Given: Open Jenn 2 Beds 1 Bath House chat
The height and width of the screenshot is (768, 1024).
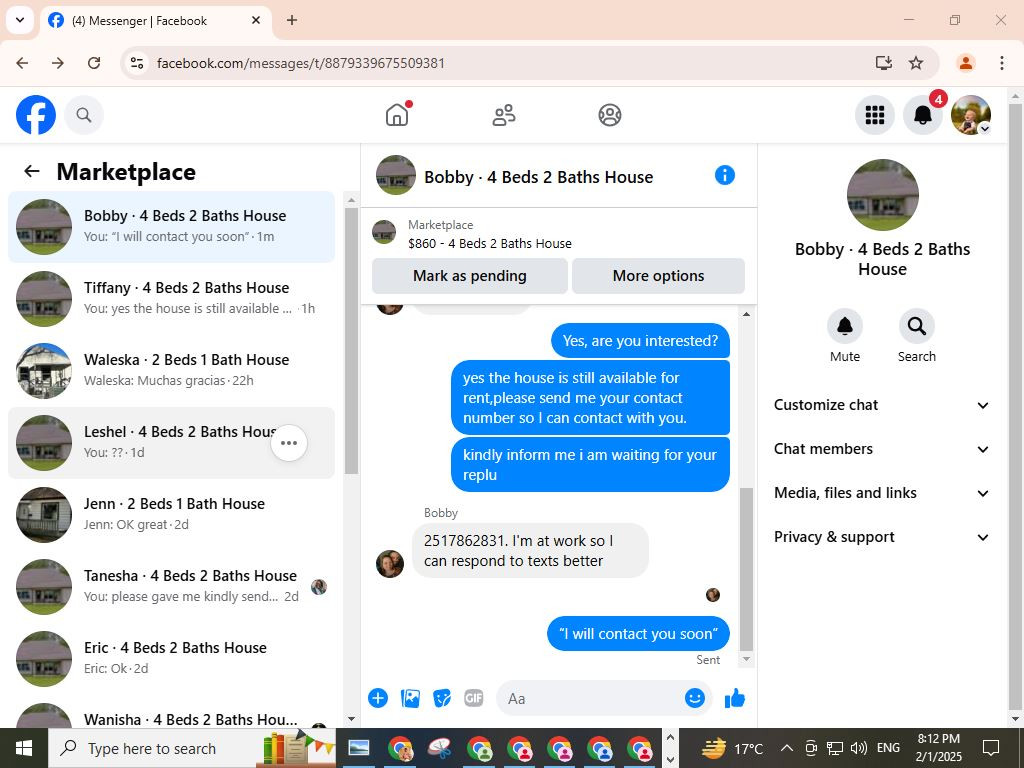Looking at the screenshot, I should tap(171, 515).
